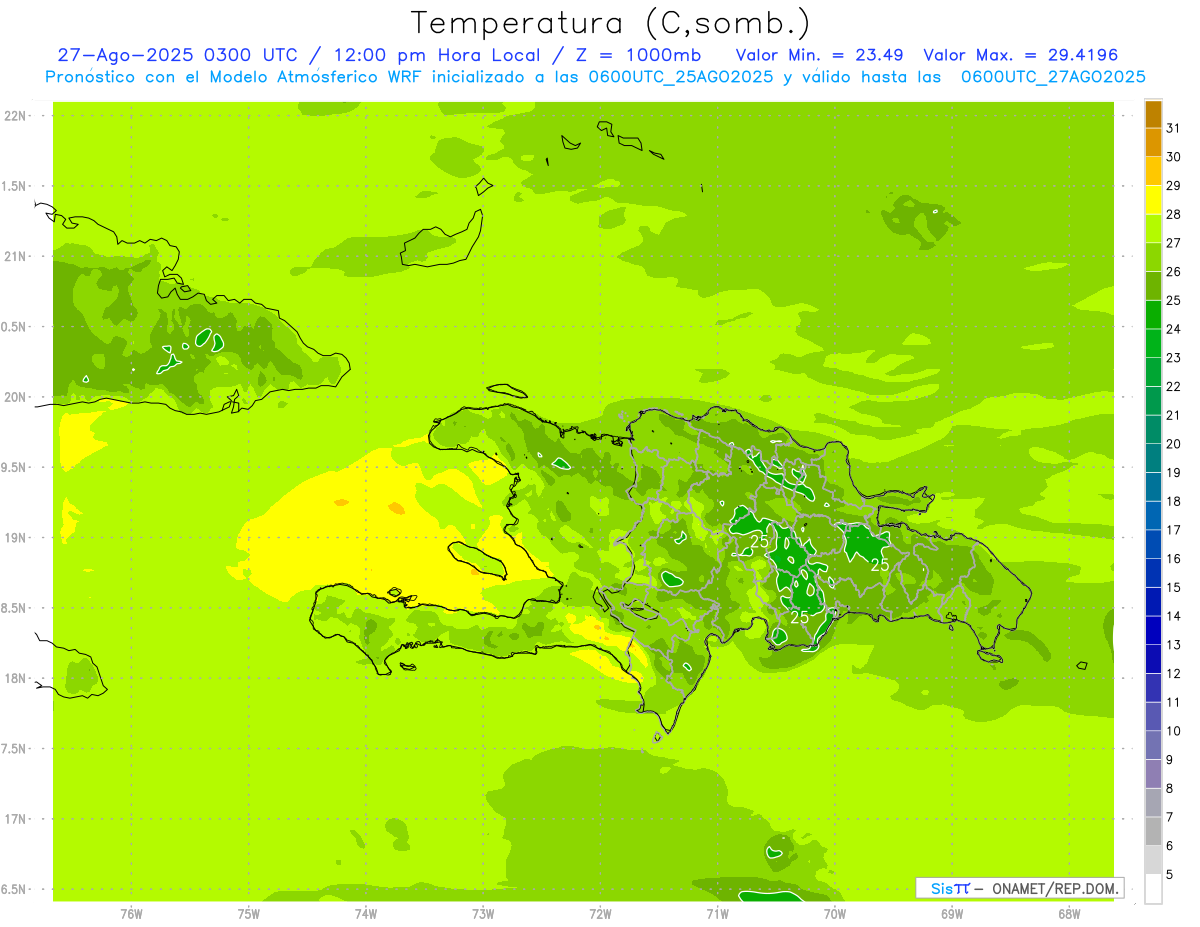Screen dimensions: 1200x927
Task: Click the "70W" longitude axis label
Action: click(x=835, y=913)
